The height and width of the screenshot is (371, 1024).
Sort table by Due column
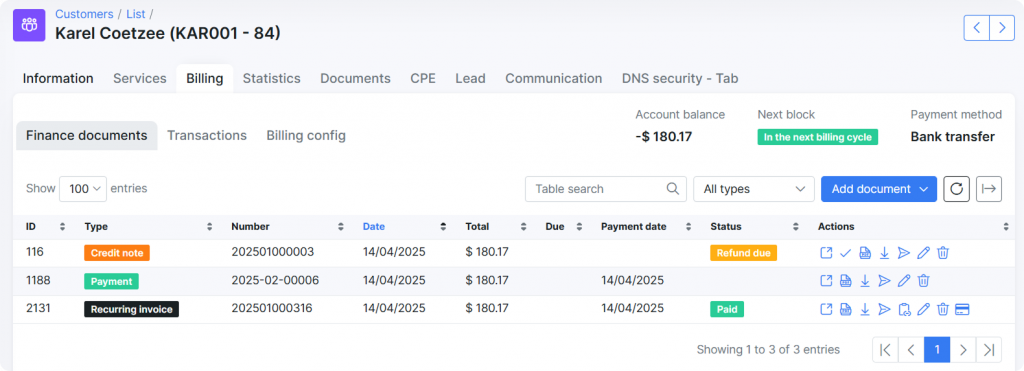564,227
